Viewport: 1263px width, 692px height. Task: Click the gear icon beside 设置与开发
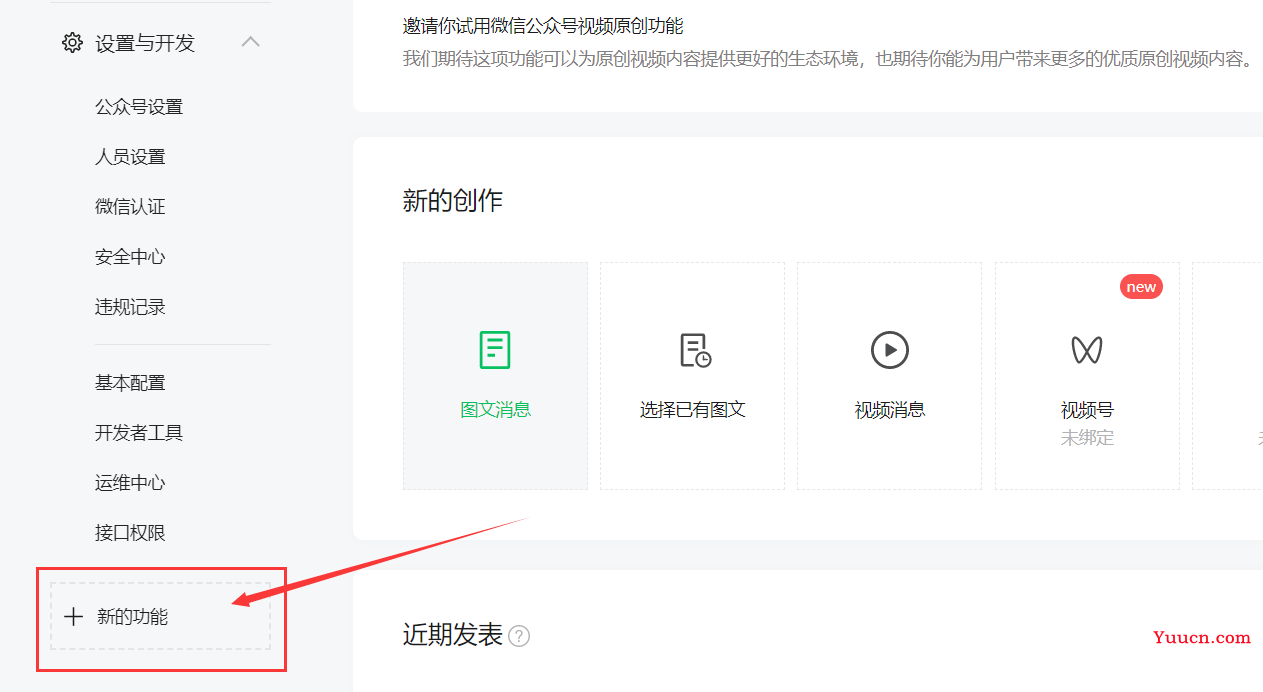72,43
